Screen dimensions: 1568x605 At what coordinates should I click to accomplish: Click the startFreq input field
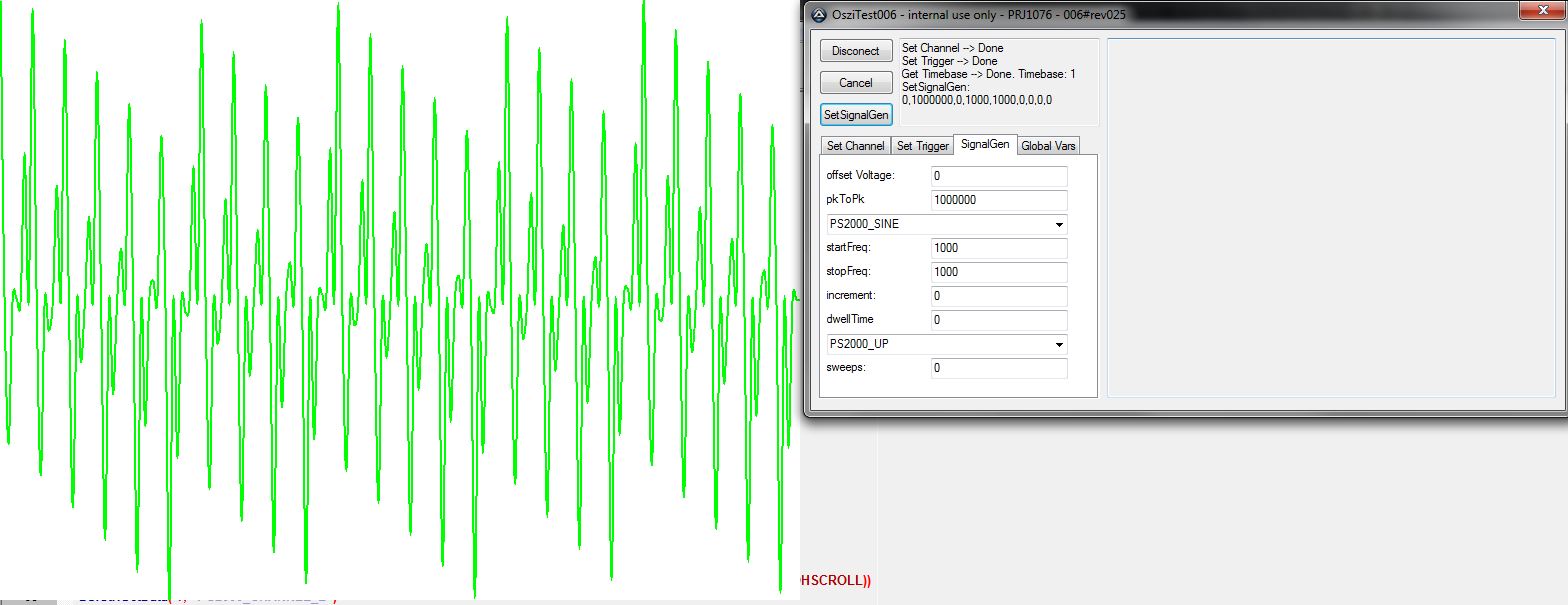(x=998, y=248)
